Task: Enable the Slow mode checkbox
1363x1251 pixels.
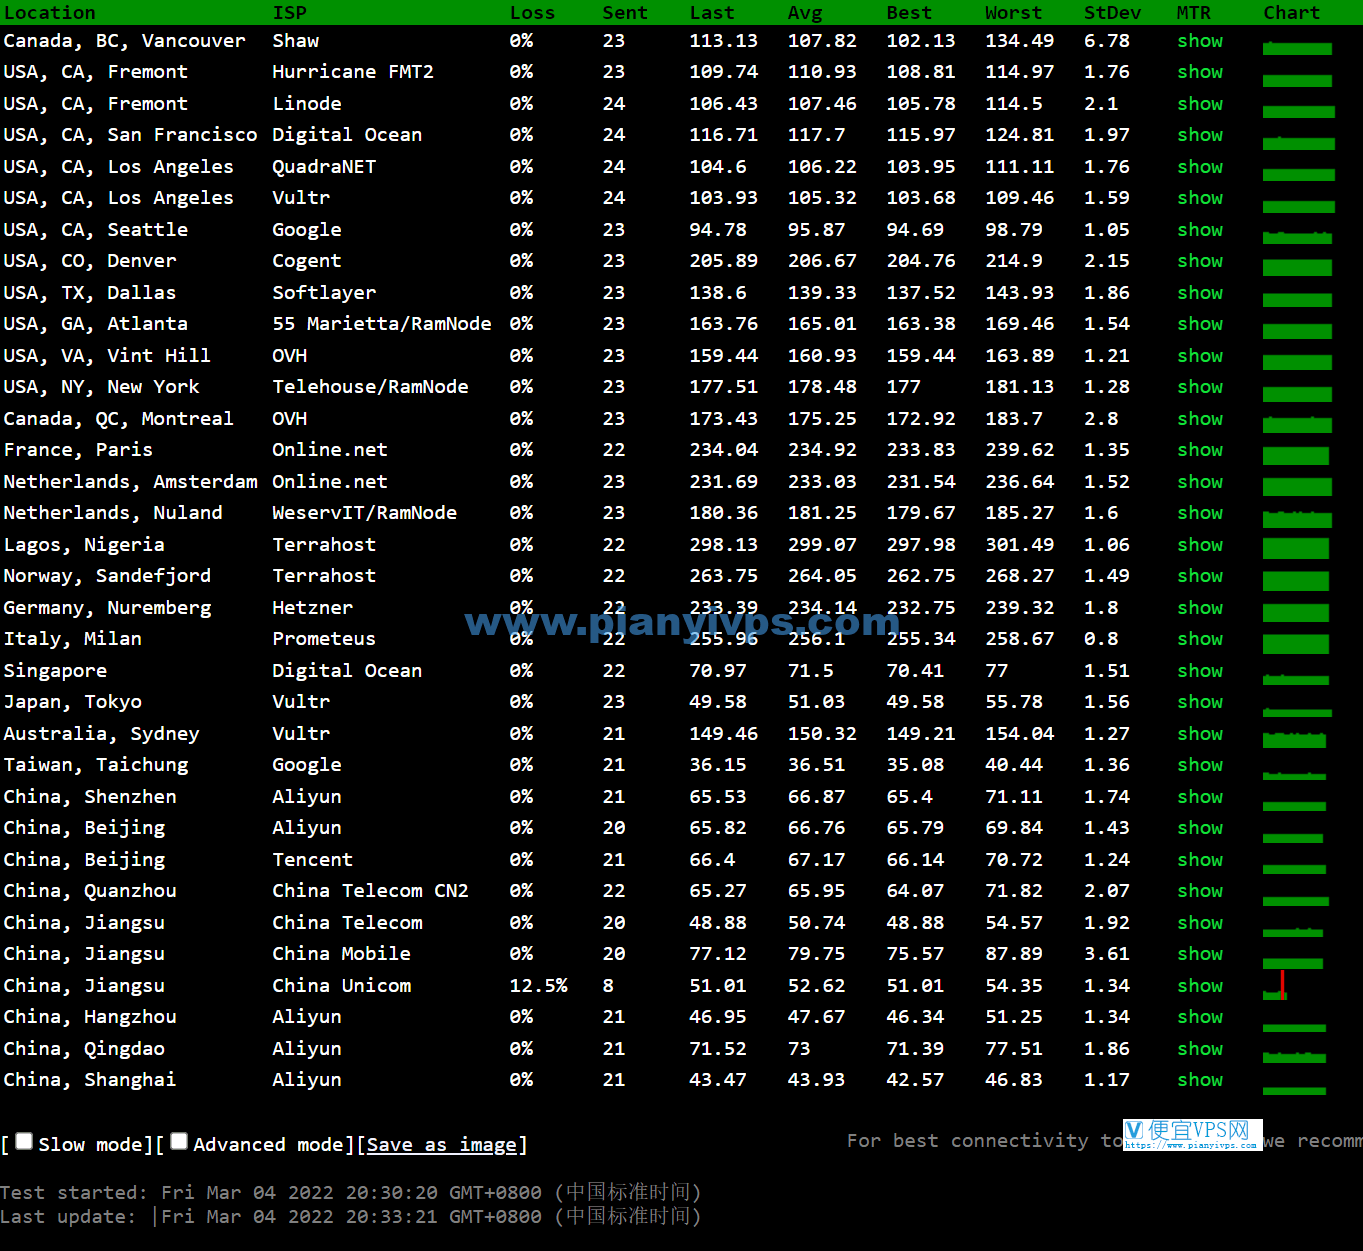Action: point(24,1141)
